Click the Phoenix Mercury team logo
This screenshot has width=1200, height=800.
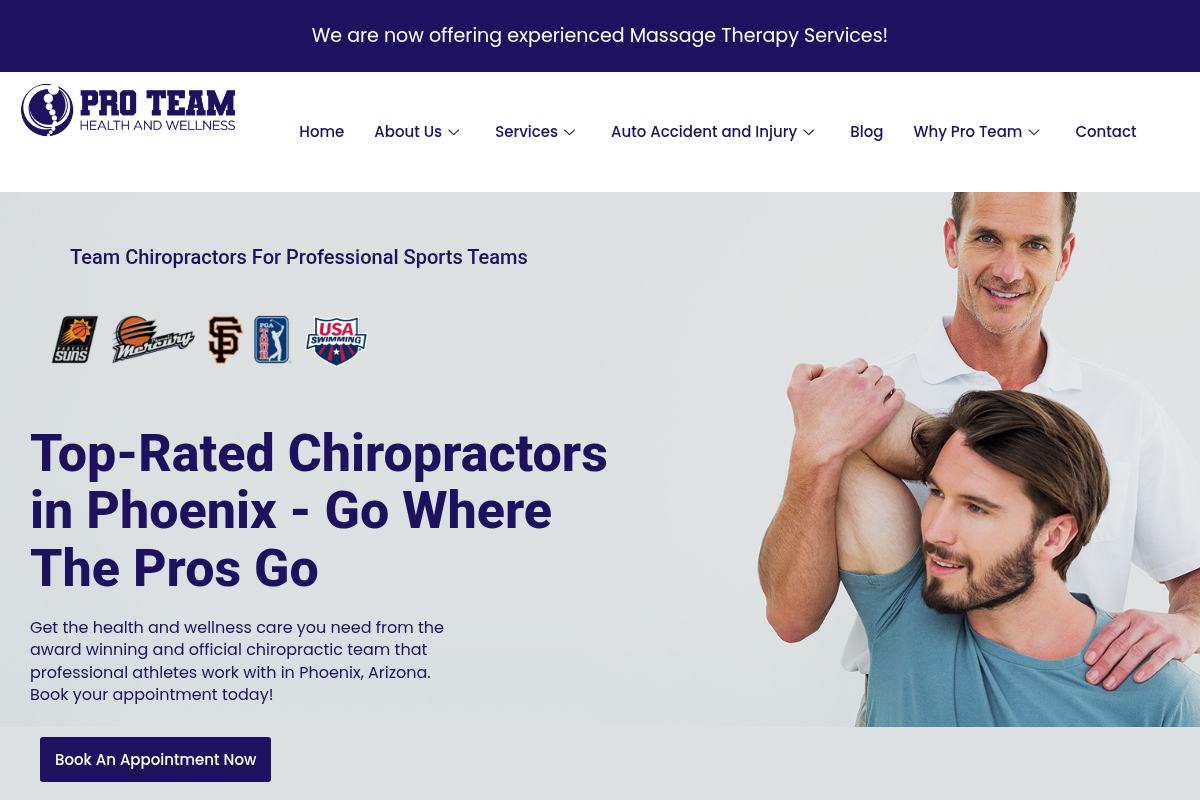(x=152, y=340)
